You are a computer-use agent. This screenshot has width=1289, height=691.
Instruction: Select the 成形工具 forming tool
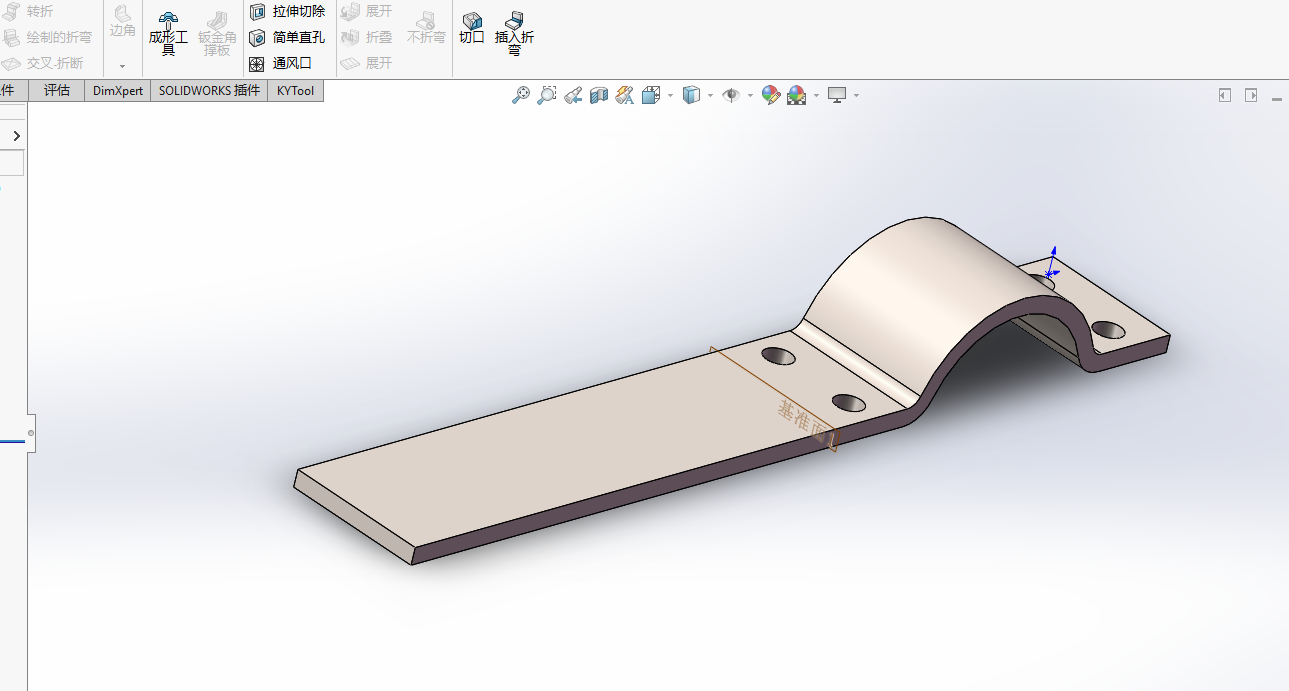pyautogui.click(x=168, y=33)
